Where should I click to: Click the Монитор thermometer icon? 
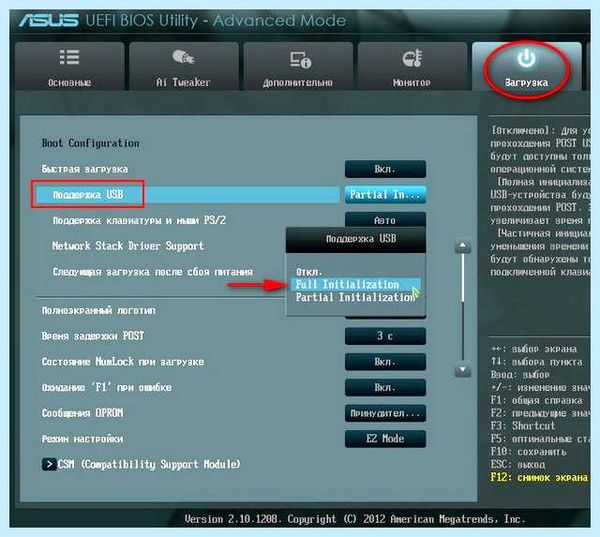pyautogui.click(x=412, y=58)
